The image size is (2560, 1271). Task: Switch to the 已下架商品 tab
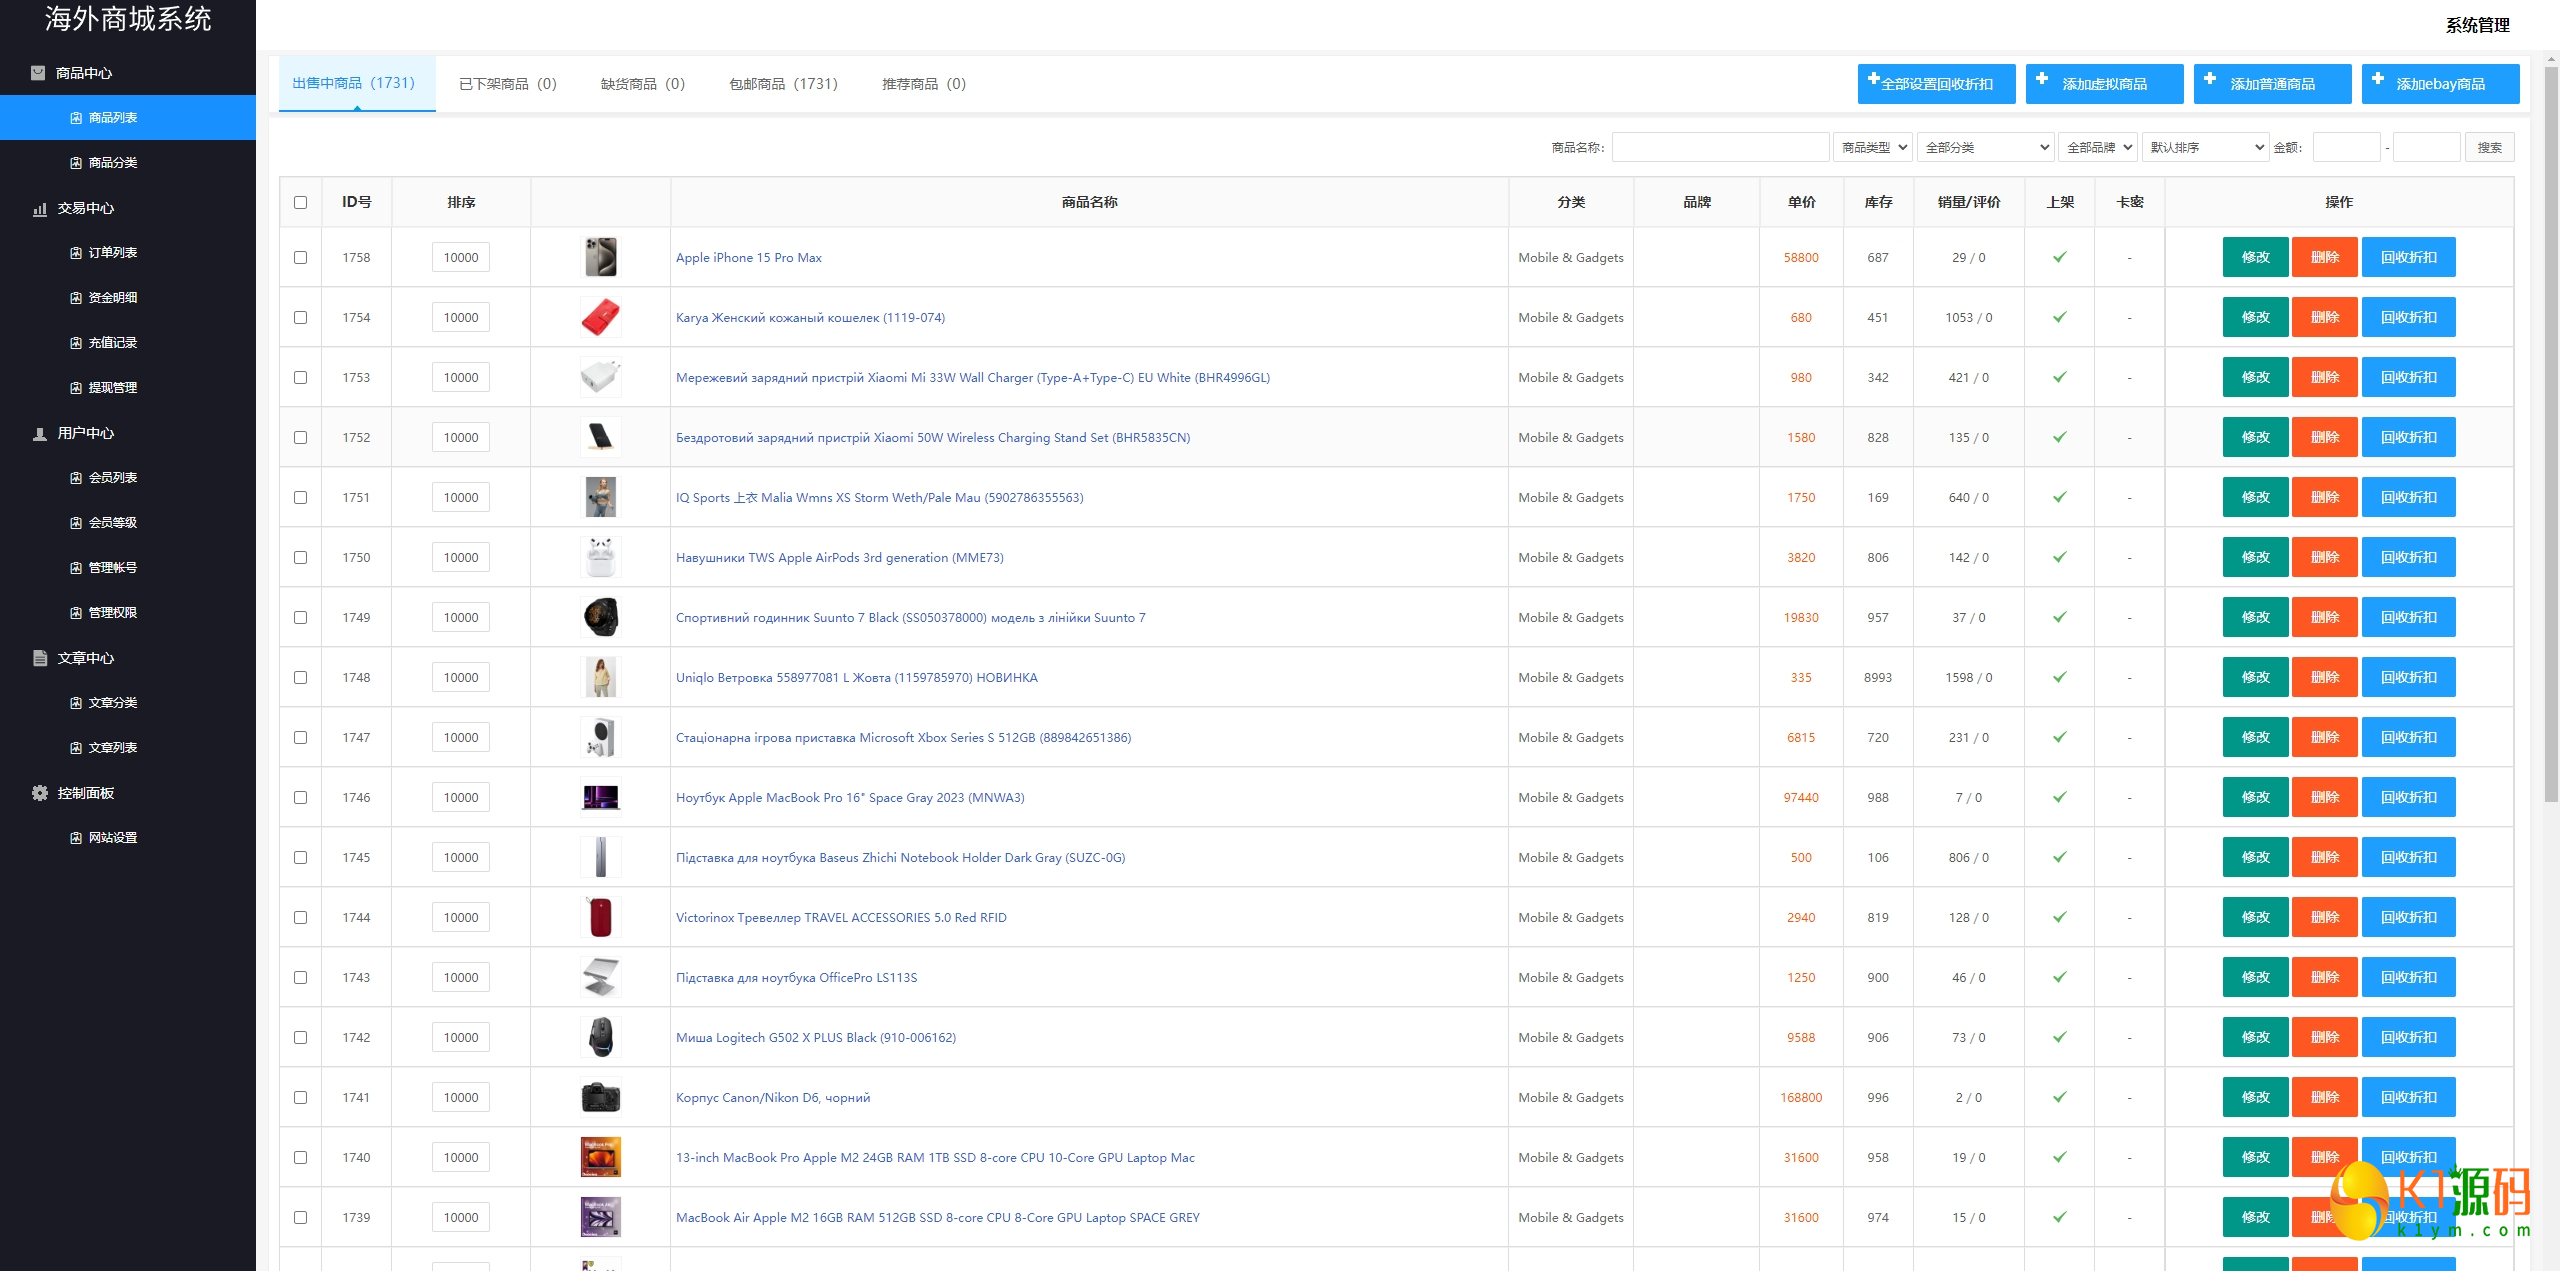[507, 84]
